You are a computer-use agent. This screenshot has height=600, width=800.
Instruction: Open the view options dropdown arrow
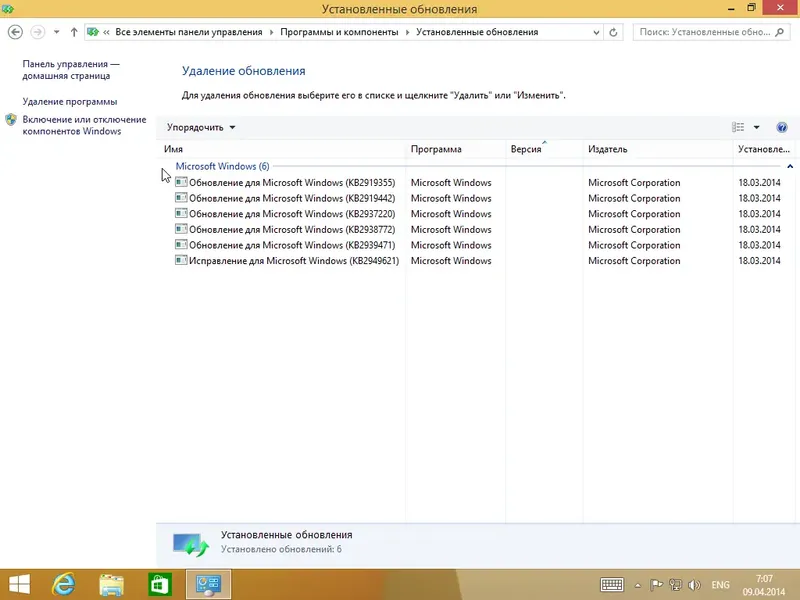(x=757, y=127)
